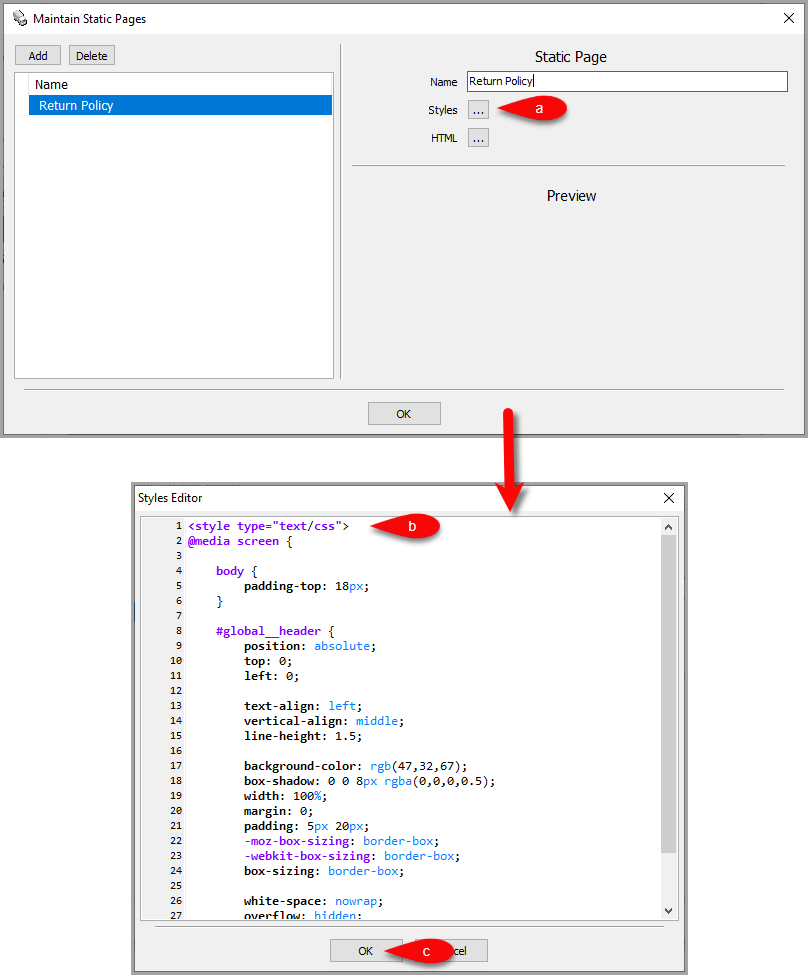Viewport: 808px width, 975px height.
Task: Click the 'white-space: nowrap;' code line
Action: pos(313,901)
